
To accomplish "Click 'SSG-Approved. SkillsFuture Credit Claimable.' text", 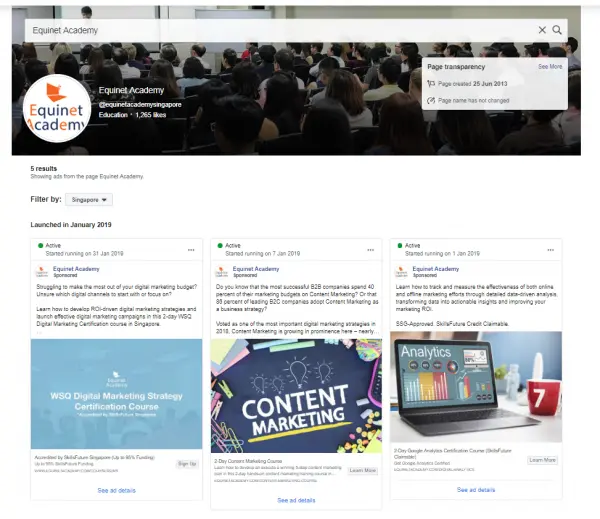I will (x=452, y=324).
